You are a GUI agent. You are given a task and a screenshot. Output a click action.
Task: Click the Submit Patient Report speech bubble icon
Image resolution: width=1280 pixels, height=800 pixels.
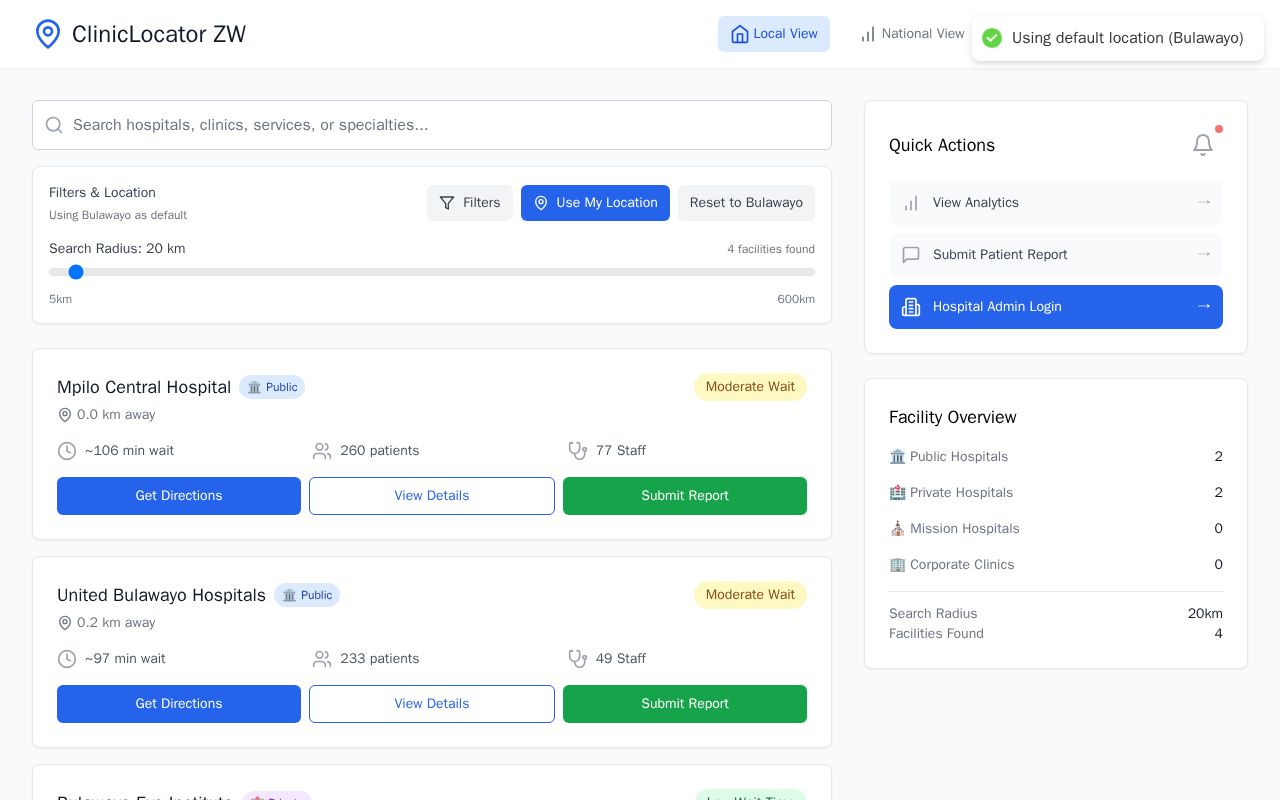click(x=911, y=255)
